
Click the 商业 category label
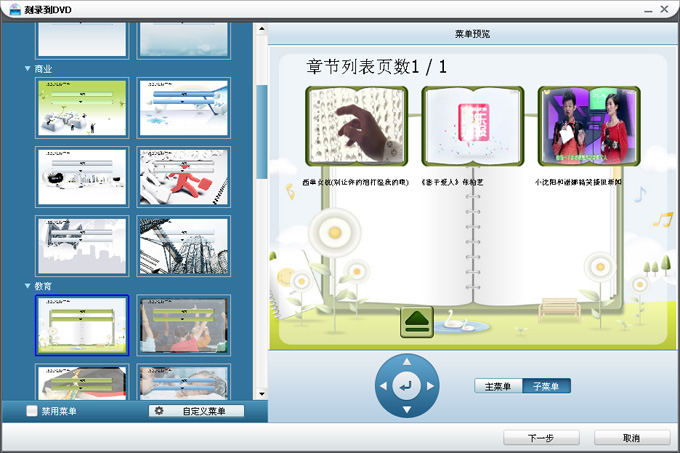(43, 68)
